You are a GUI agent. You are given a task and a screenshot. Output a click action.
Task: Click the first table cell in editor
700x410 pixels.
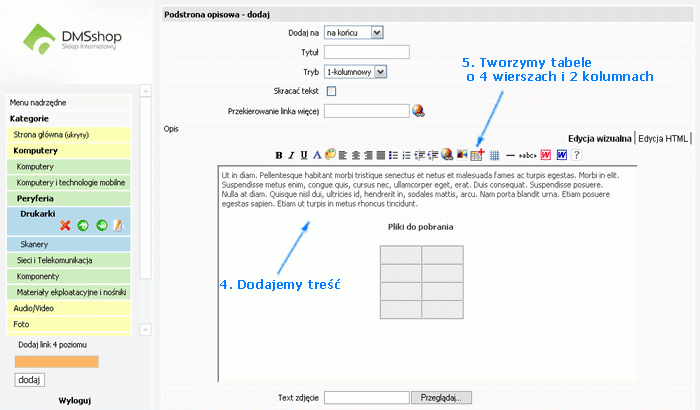pos(400,255)
